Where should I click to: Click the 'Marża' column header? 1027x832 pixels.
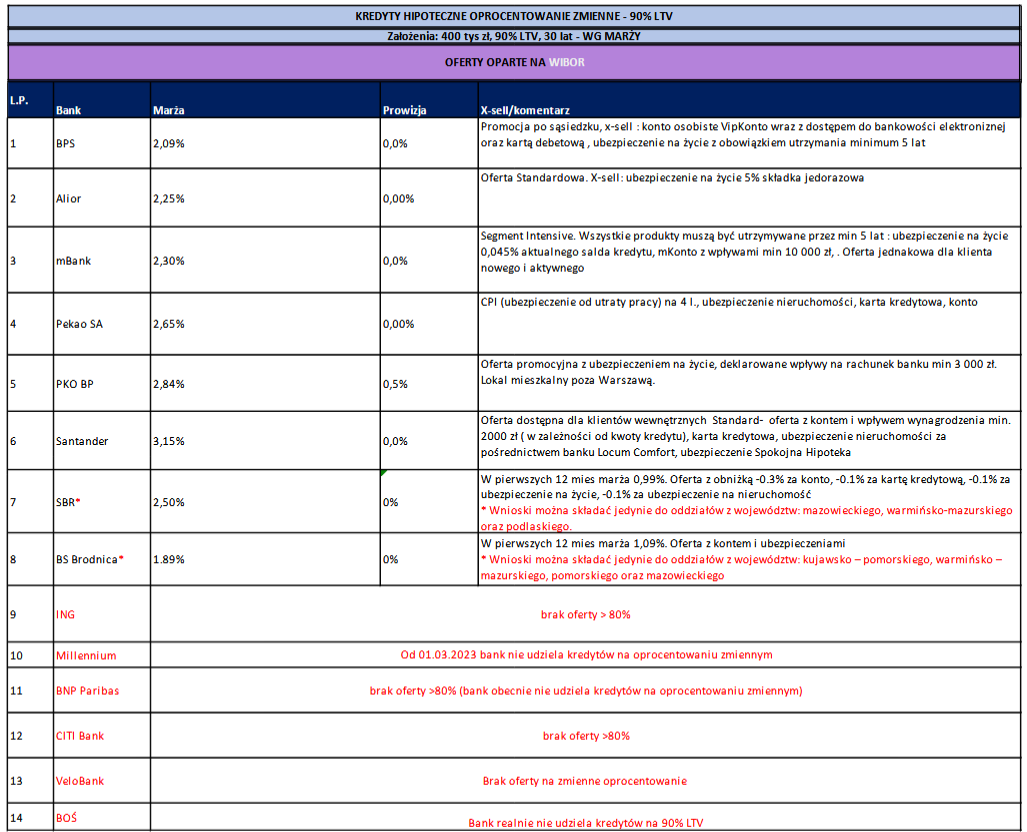168,110
